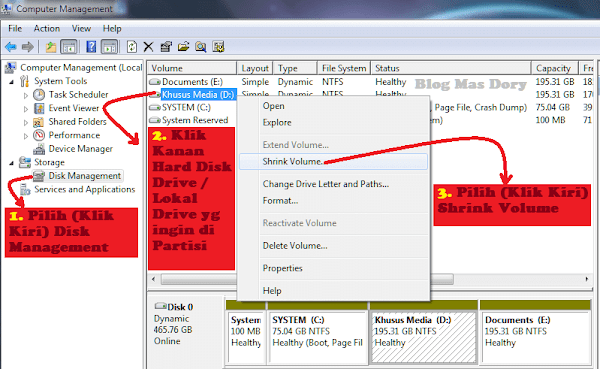Open the blue Help question mark icon
The height and width of the screenshot is (369, 600).
91,47
